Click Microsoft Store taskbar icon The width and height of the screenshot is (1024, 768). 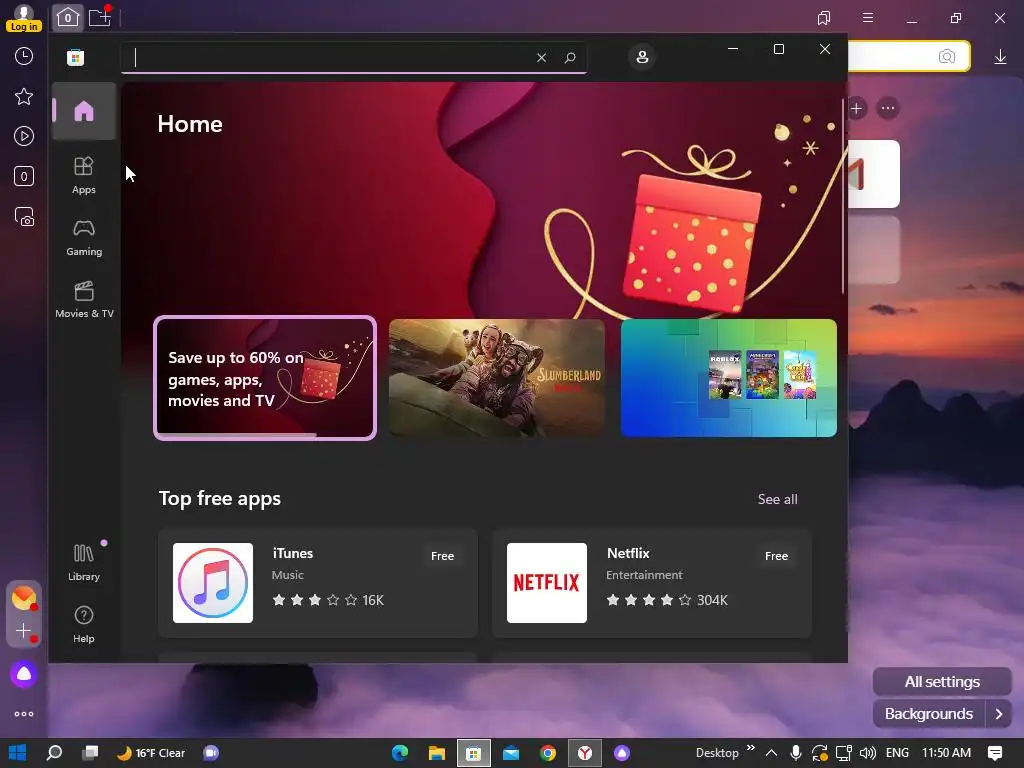473,753
